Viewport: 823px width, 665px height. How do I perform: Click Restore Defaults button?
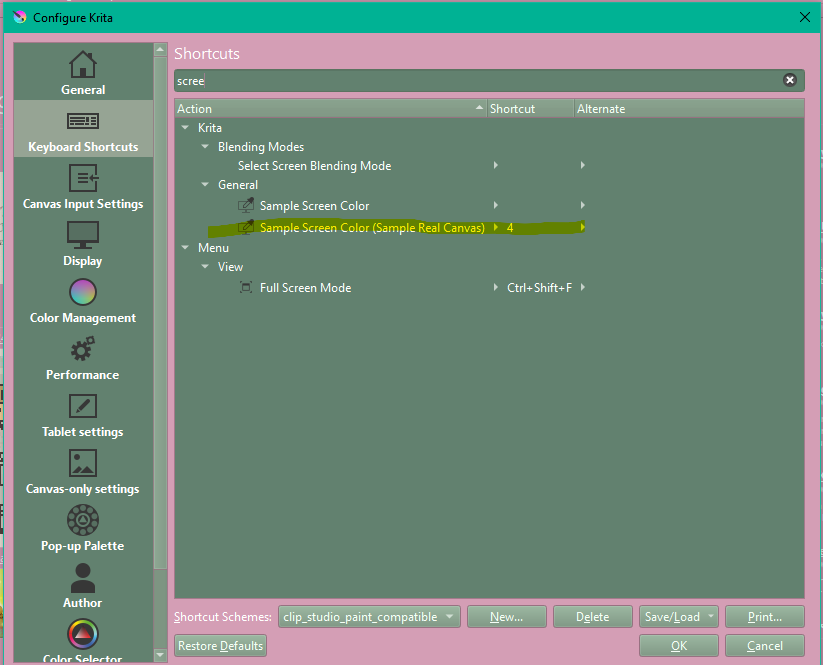coord(220,646)
